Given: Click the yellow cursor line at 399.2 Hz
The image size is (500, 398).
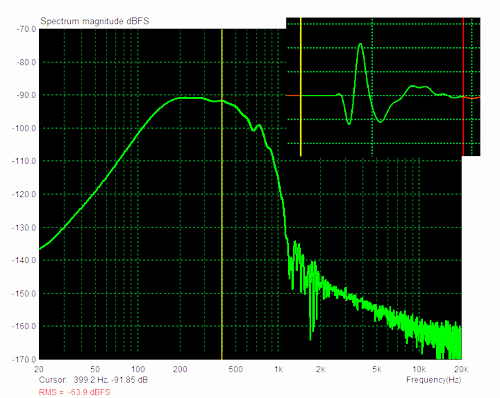Looking at the screenshot, I should pyautogui.click(x=222, y=194).
